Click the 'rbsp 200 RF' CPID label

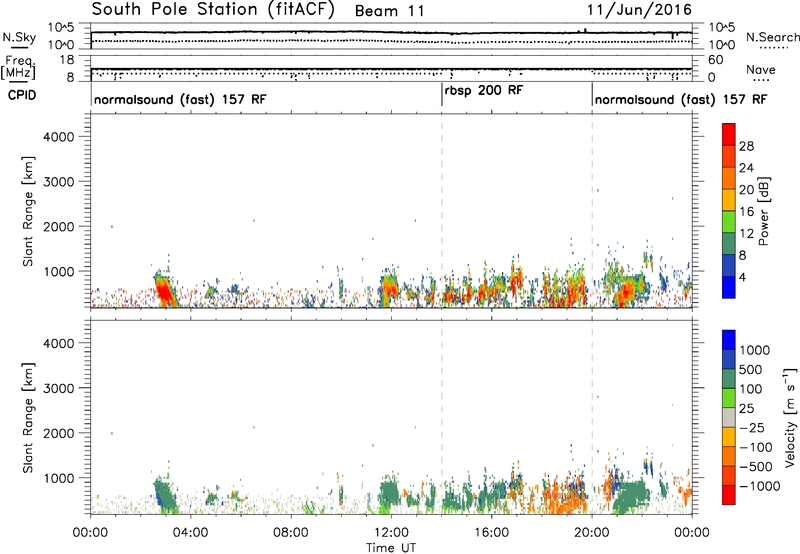[484, 91]
